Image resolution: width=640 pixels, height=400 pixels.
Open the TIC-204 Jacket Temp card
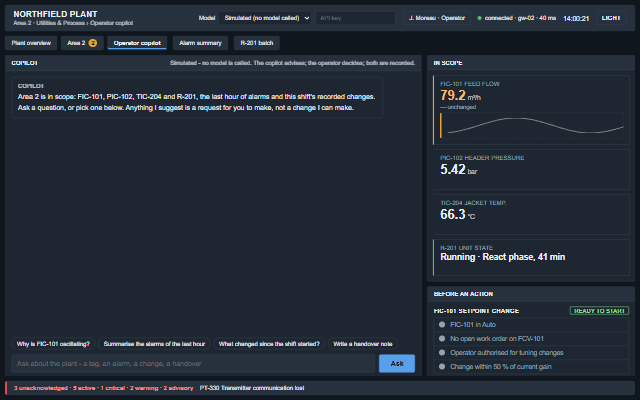[531, 214]
